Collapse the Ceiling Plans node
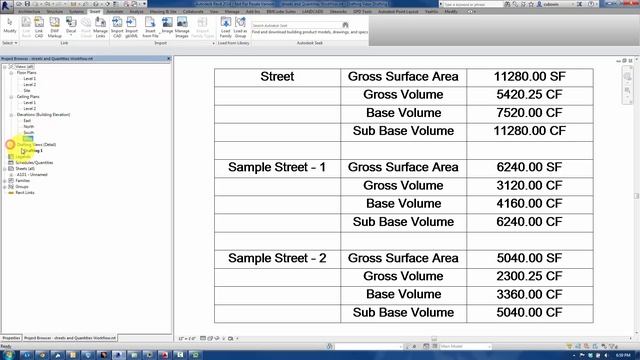The height and width of the screenshot is (360, 640). [x=11, y=97]
